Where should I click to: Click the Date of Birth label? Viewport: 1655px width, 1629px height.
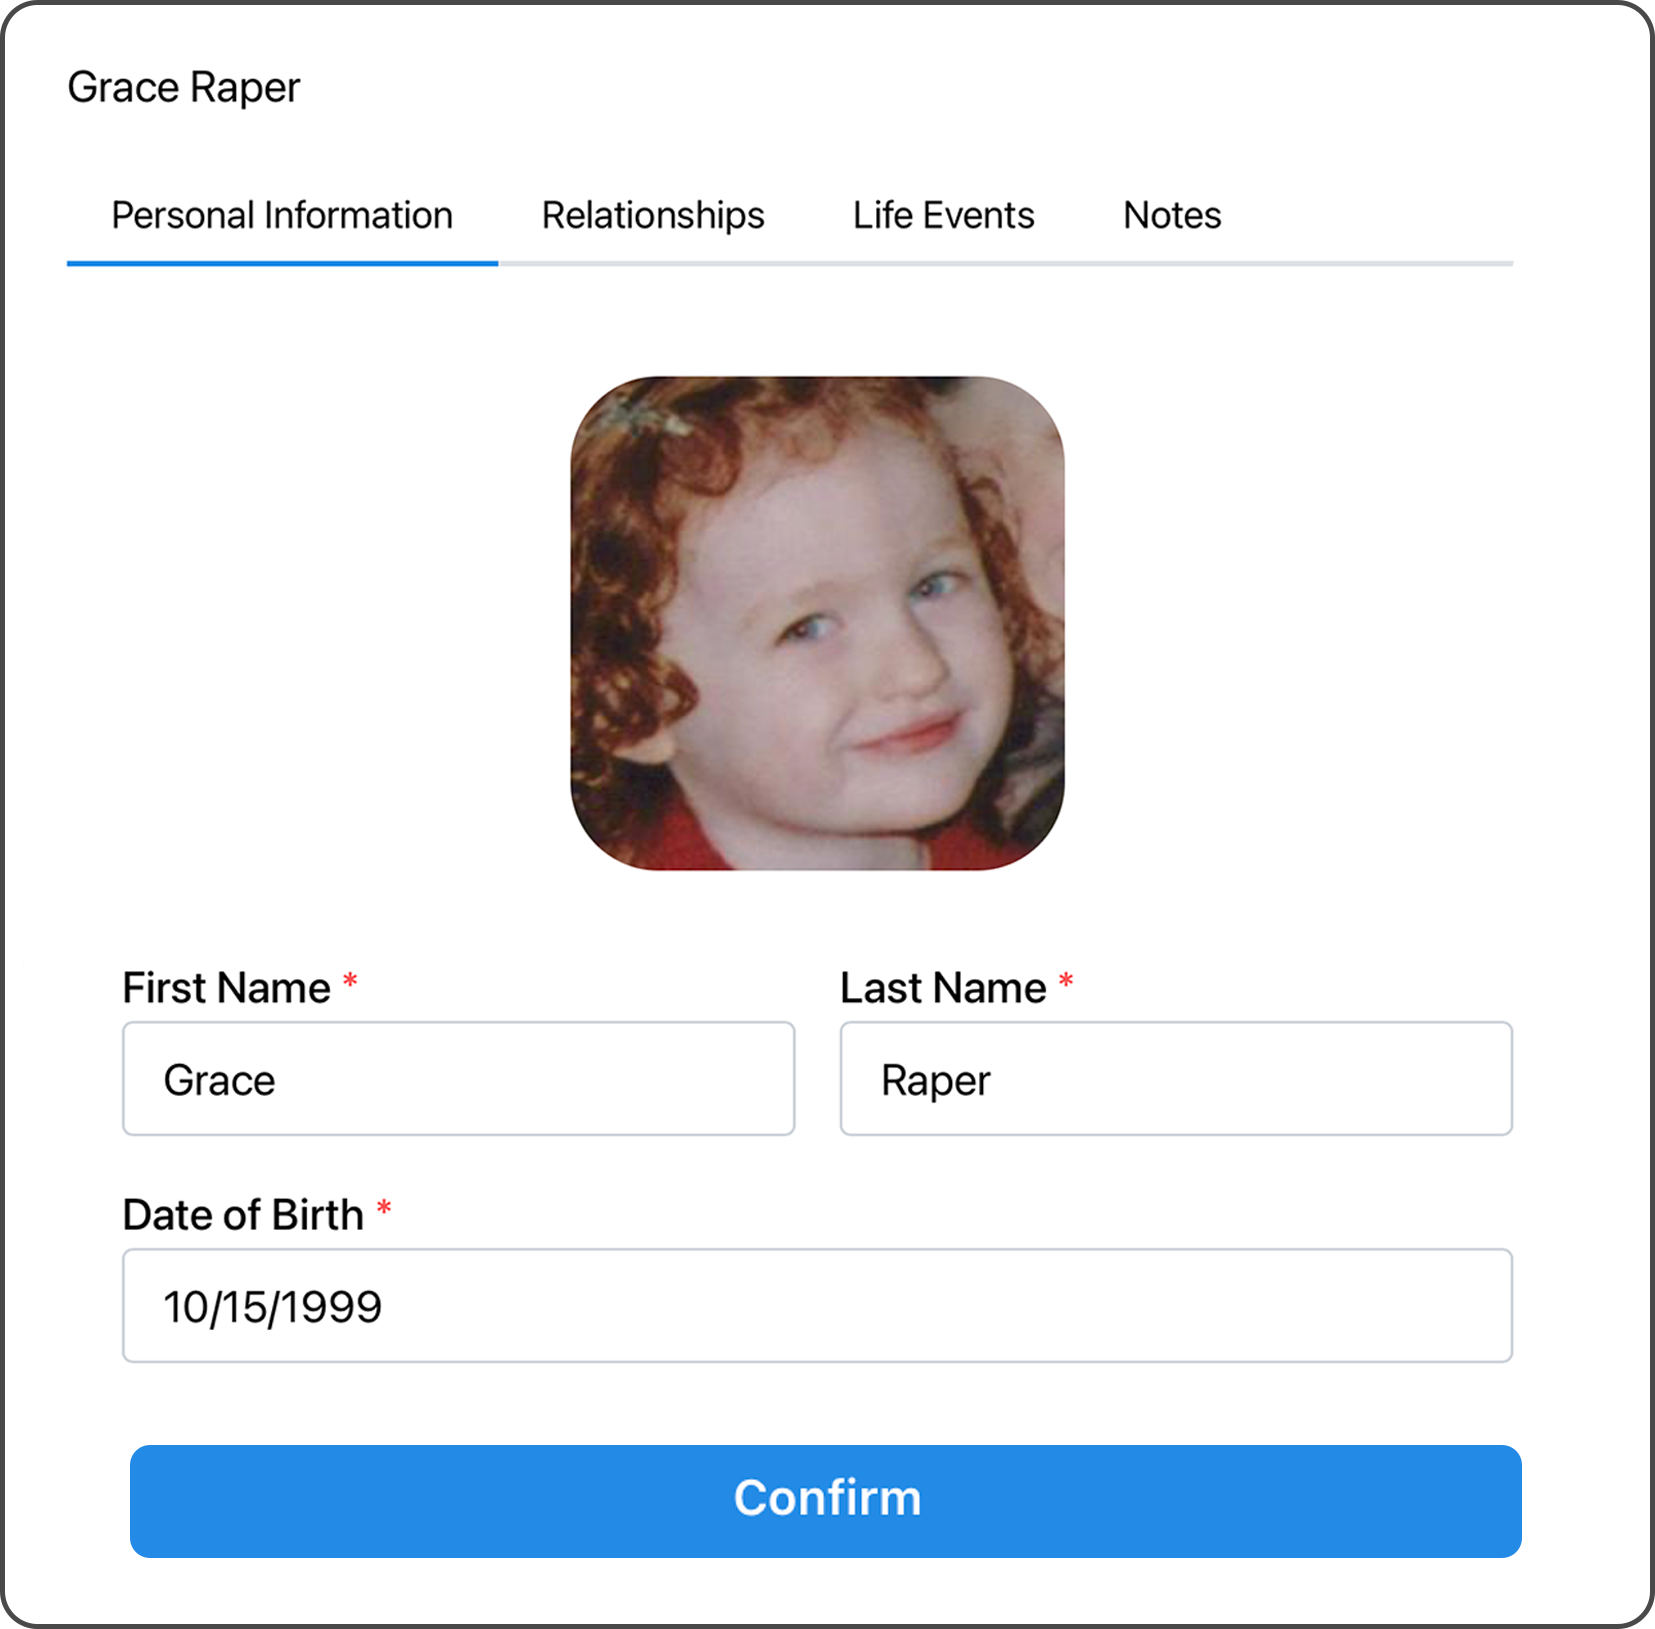point(242,1215)
